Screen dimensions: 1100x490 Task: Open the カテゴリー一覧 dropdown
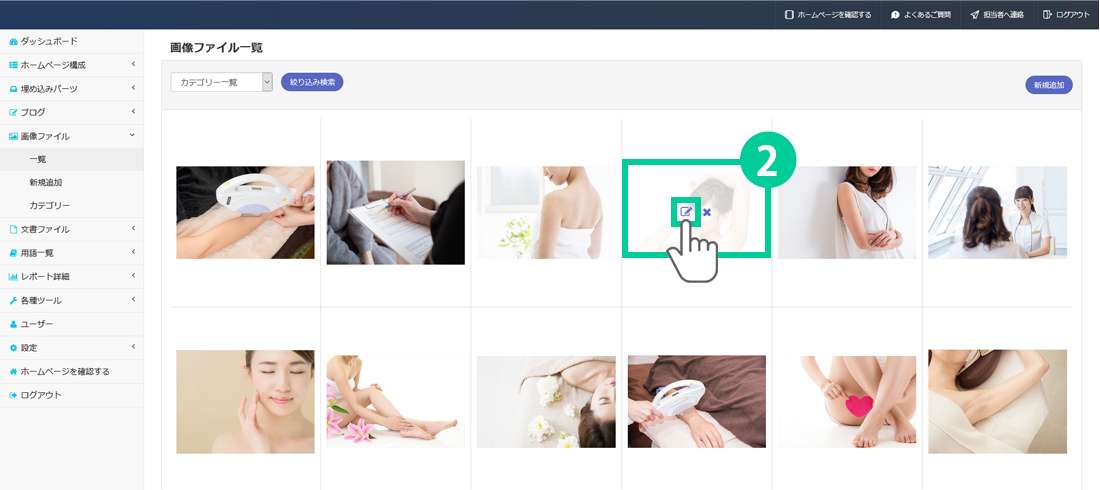tap(221, 82)
